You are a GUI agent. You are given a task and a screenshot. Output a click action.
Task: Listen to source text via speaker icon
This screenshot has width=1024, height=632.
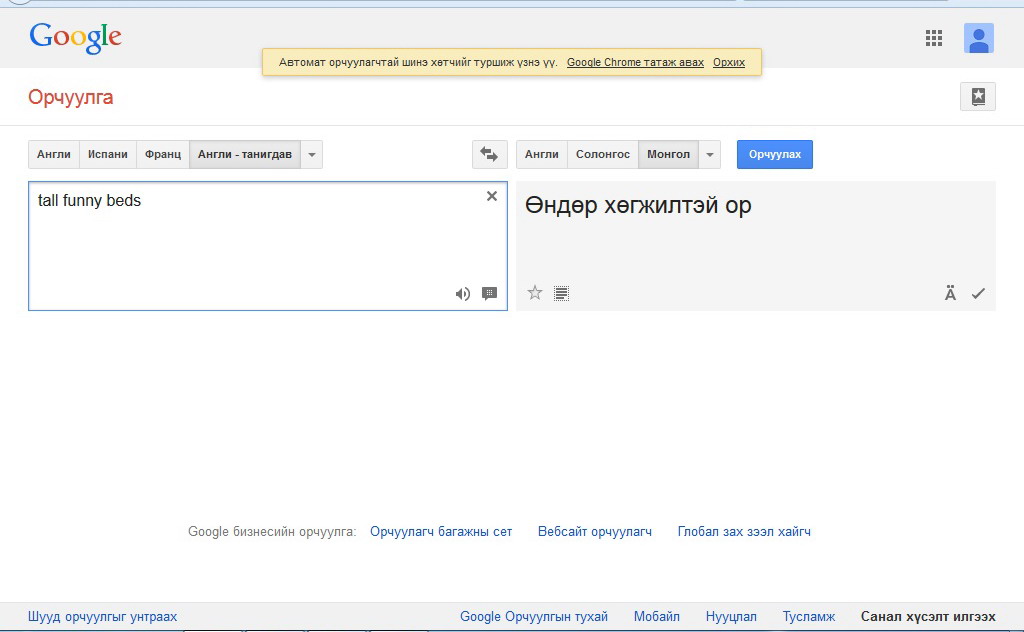coord(462,294)
